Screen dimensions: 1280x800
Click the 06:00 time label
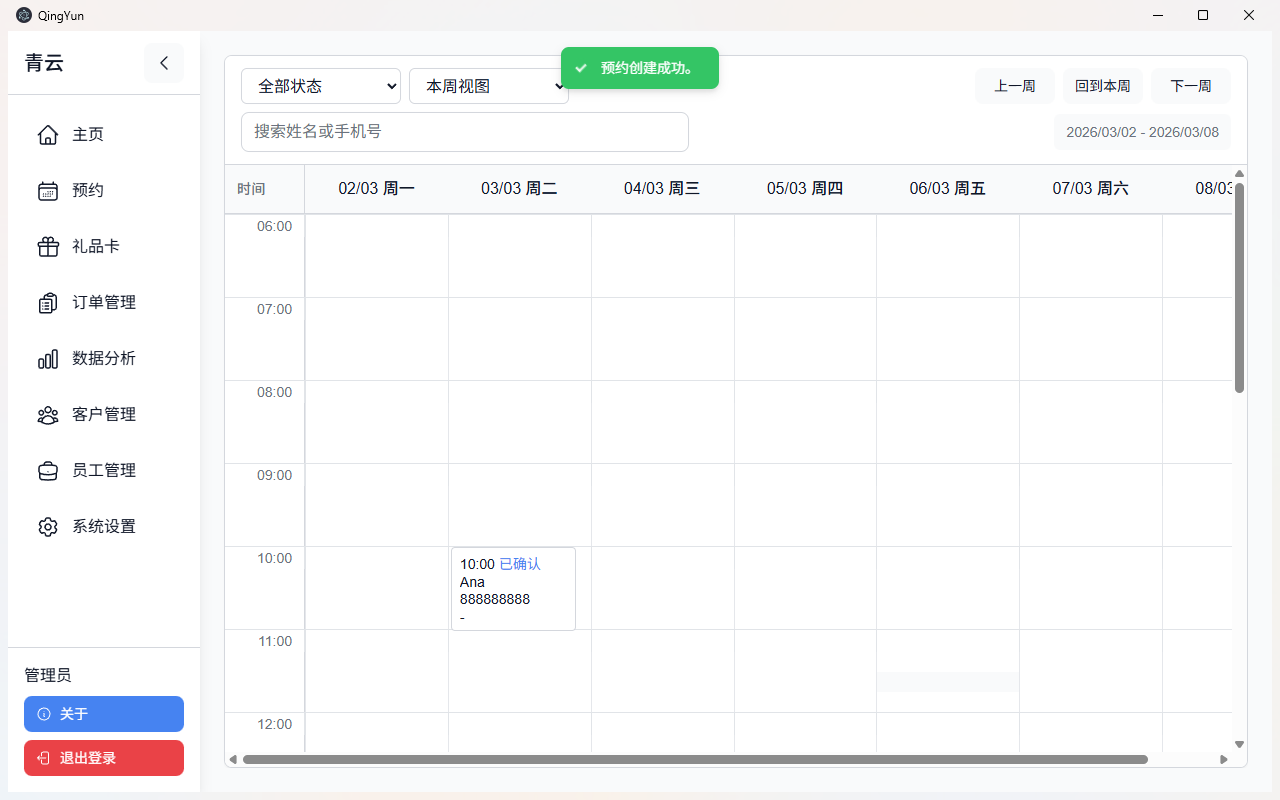(274, 227)
